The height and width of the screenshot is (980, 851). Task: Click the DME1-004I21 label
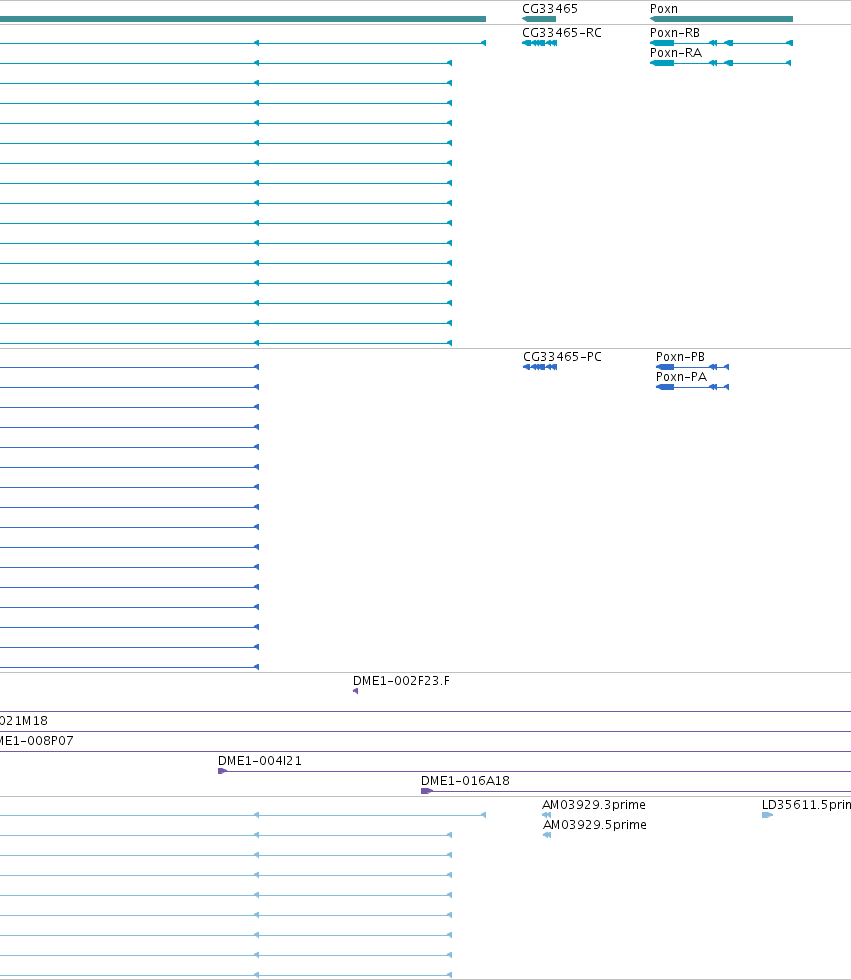[259, 761]
